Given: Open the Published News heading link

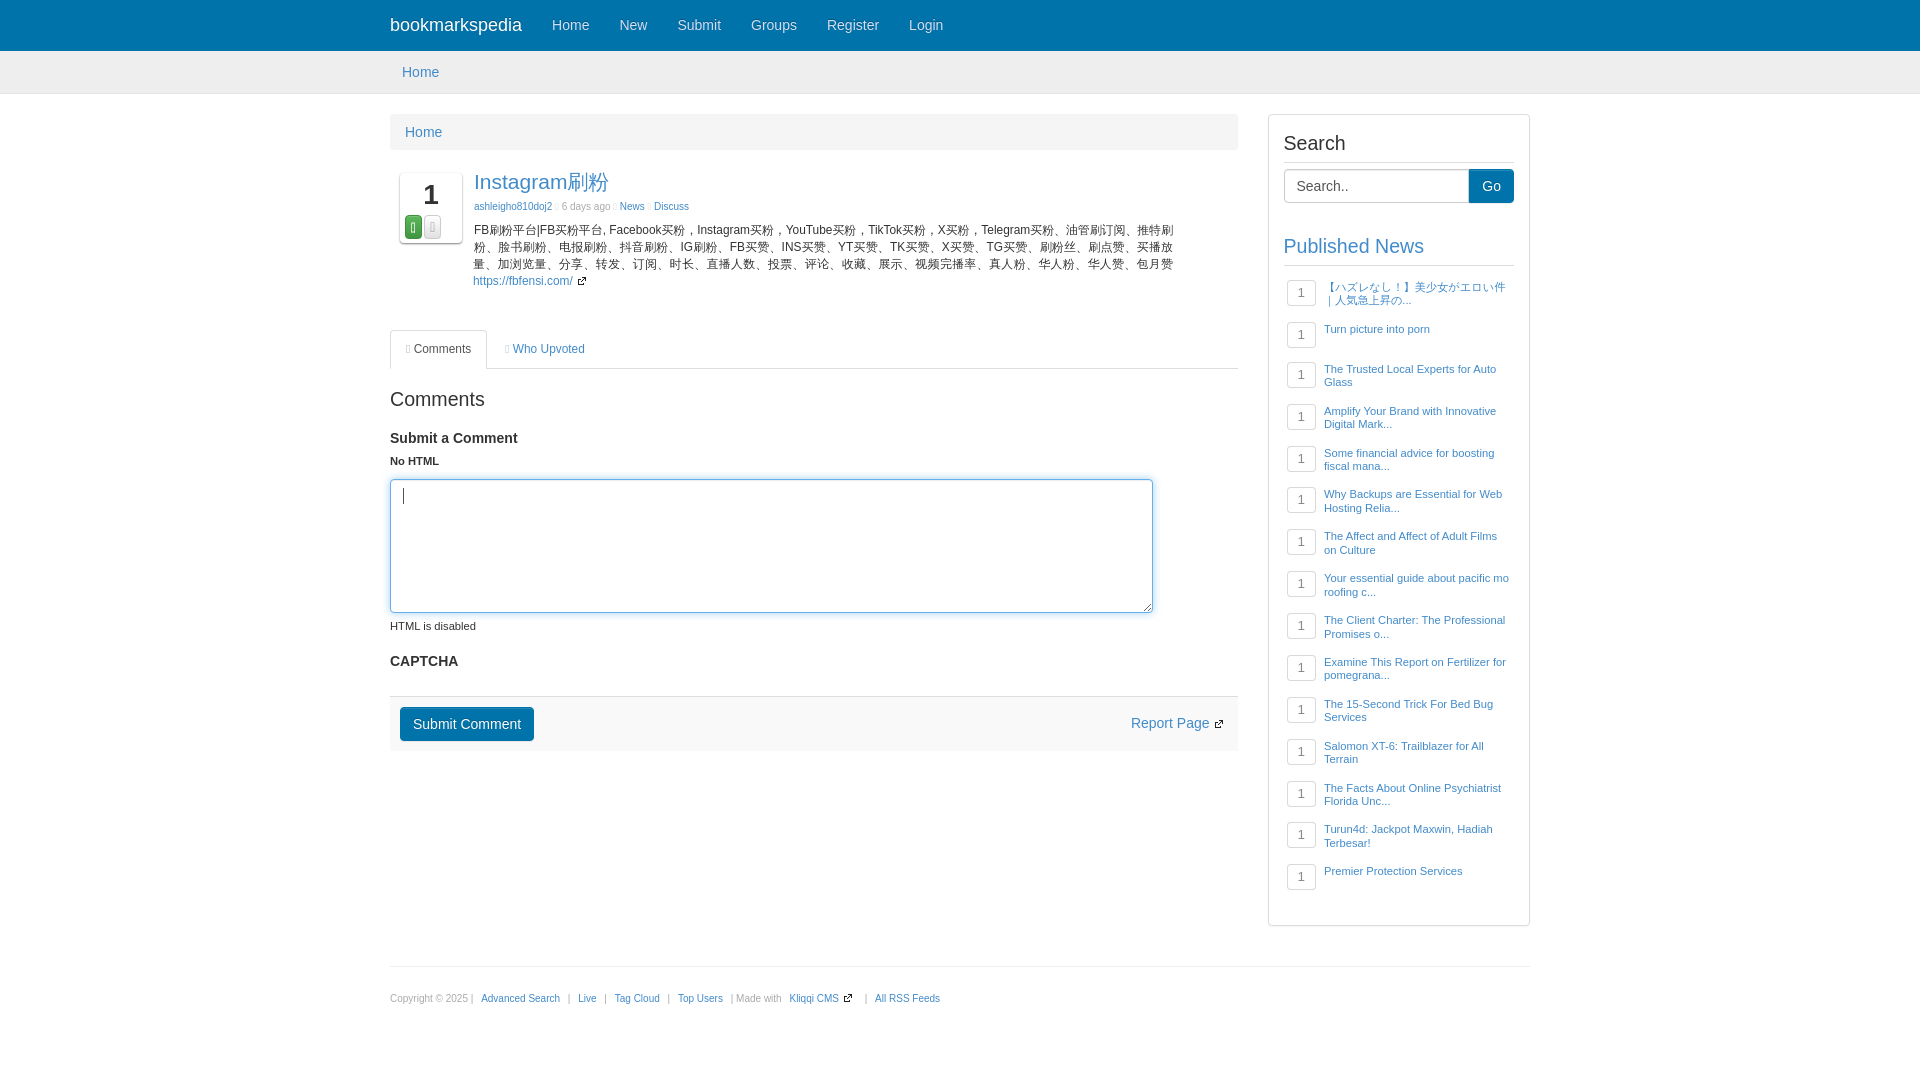Looking at the screenshot, I should pyautogui.click(x=1353, y=246).
